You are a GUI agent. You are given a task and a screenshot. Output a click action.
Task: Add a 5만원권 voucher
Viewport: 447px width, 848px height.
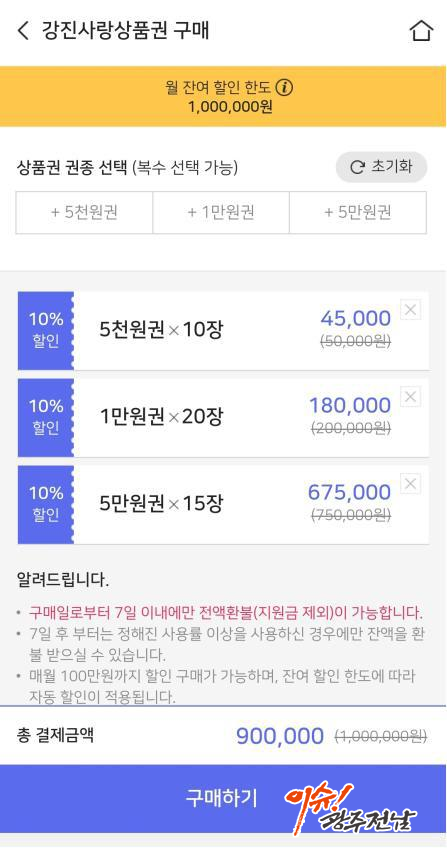click(x=358, y=213)
